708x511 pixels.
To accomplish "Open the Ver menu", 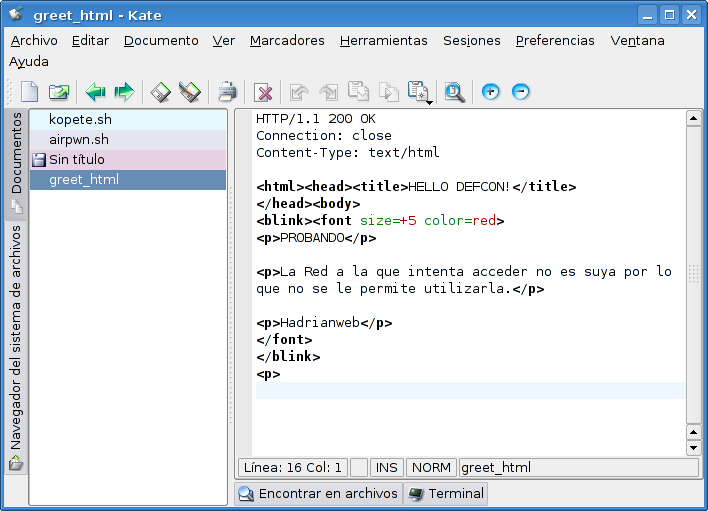I will coord(224,41).
